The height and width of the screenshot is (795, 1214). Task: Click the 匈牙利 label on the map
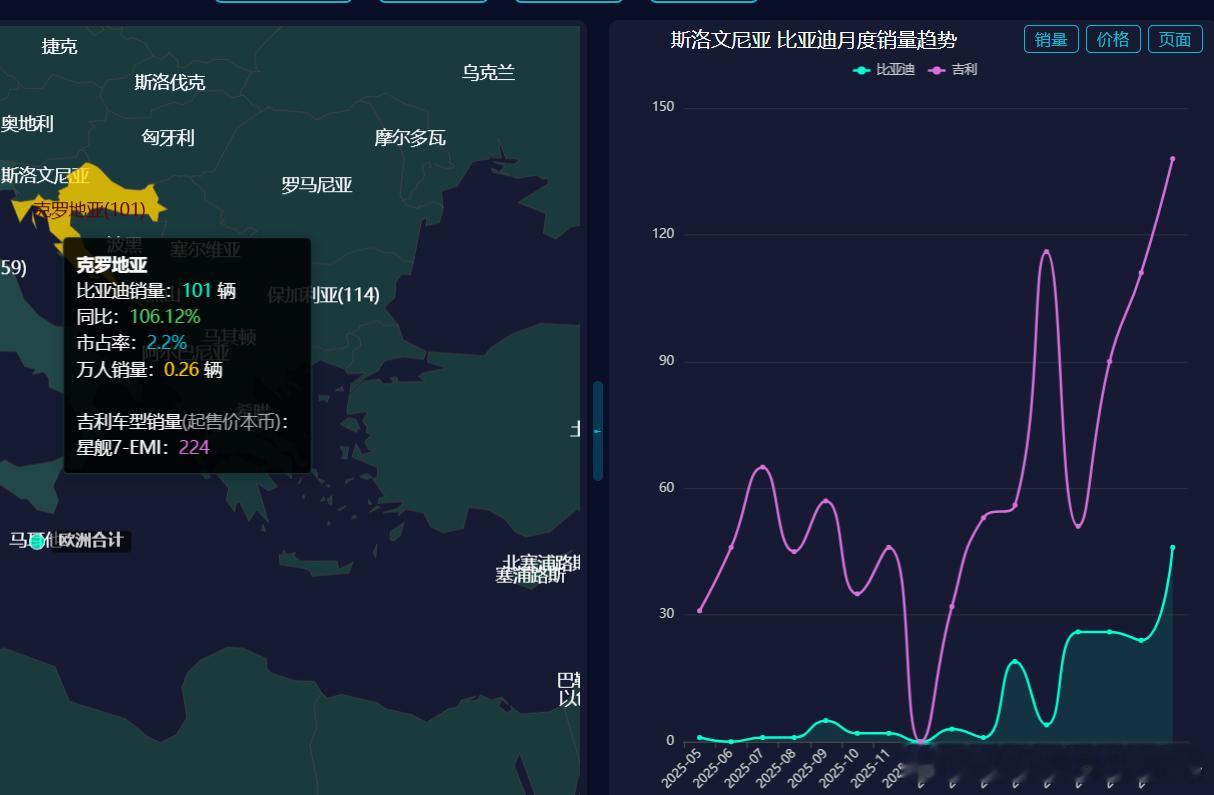tap(168, 138)
